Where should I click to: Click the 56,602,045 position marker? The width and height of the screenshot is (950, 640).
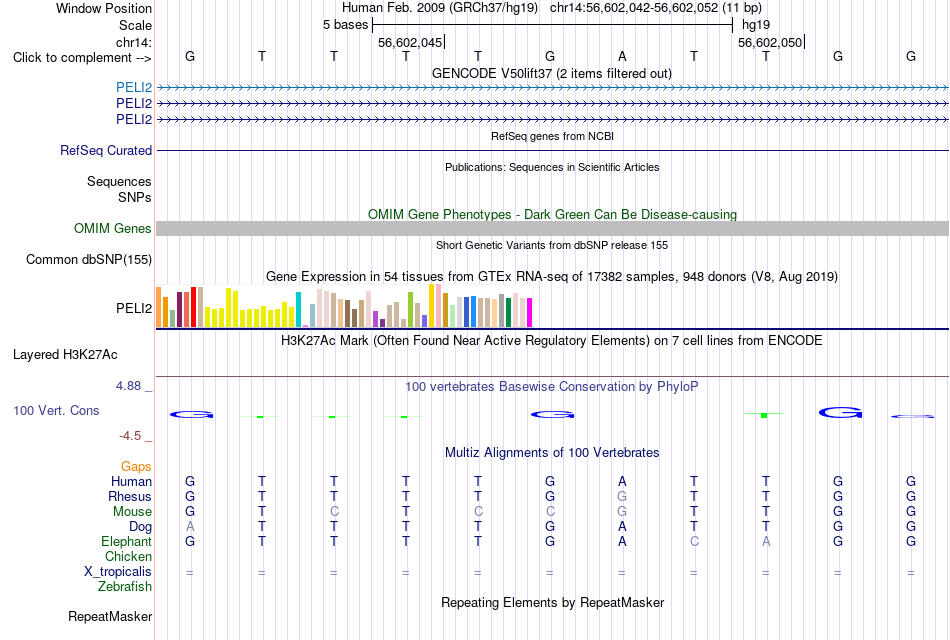click(410, 42)
